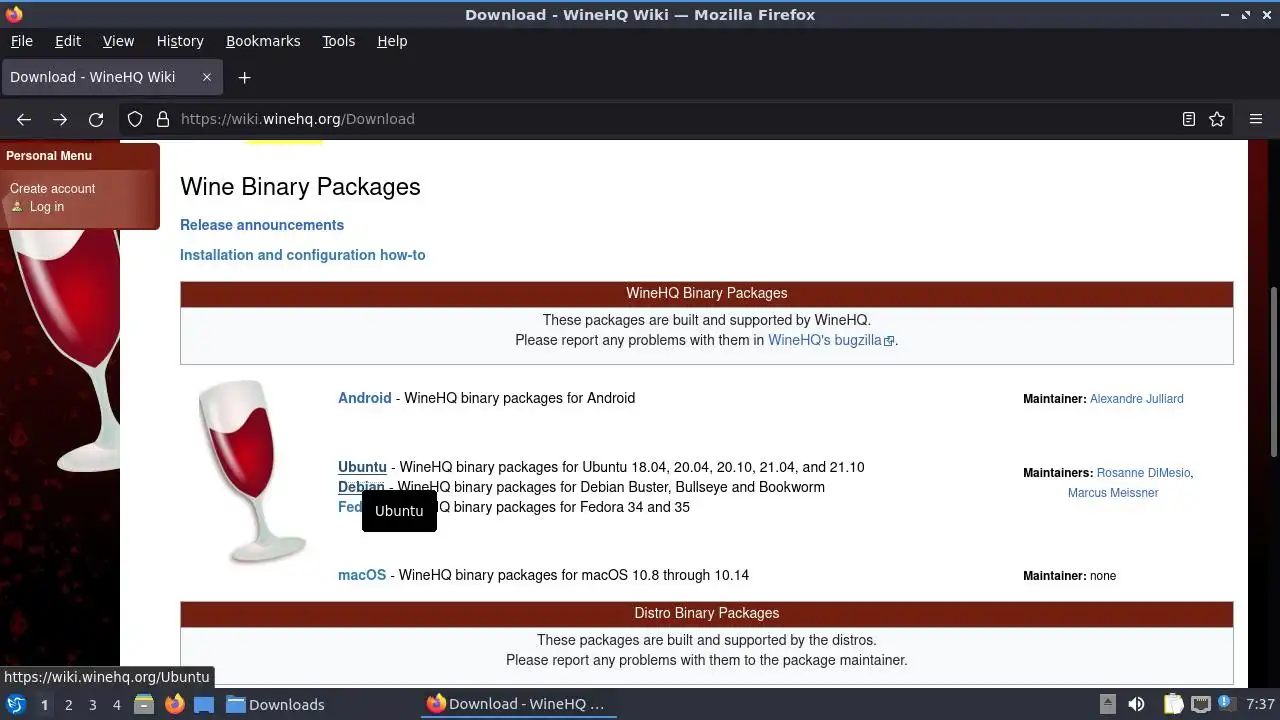This screenshot has height=720, width=1280.
Task: Follow the Create account link
Action: coord(52,188)
